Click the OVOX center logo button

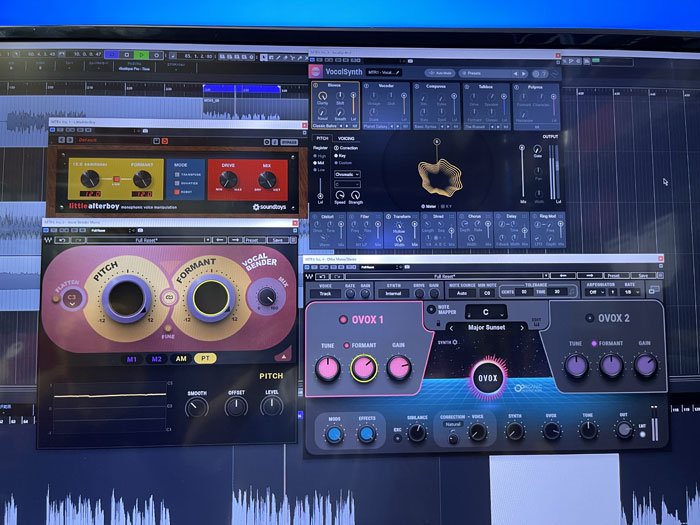click(x=488, y=379)
